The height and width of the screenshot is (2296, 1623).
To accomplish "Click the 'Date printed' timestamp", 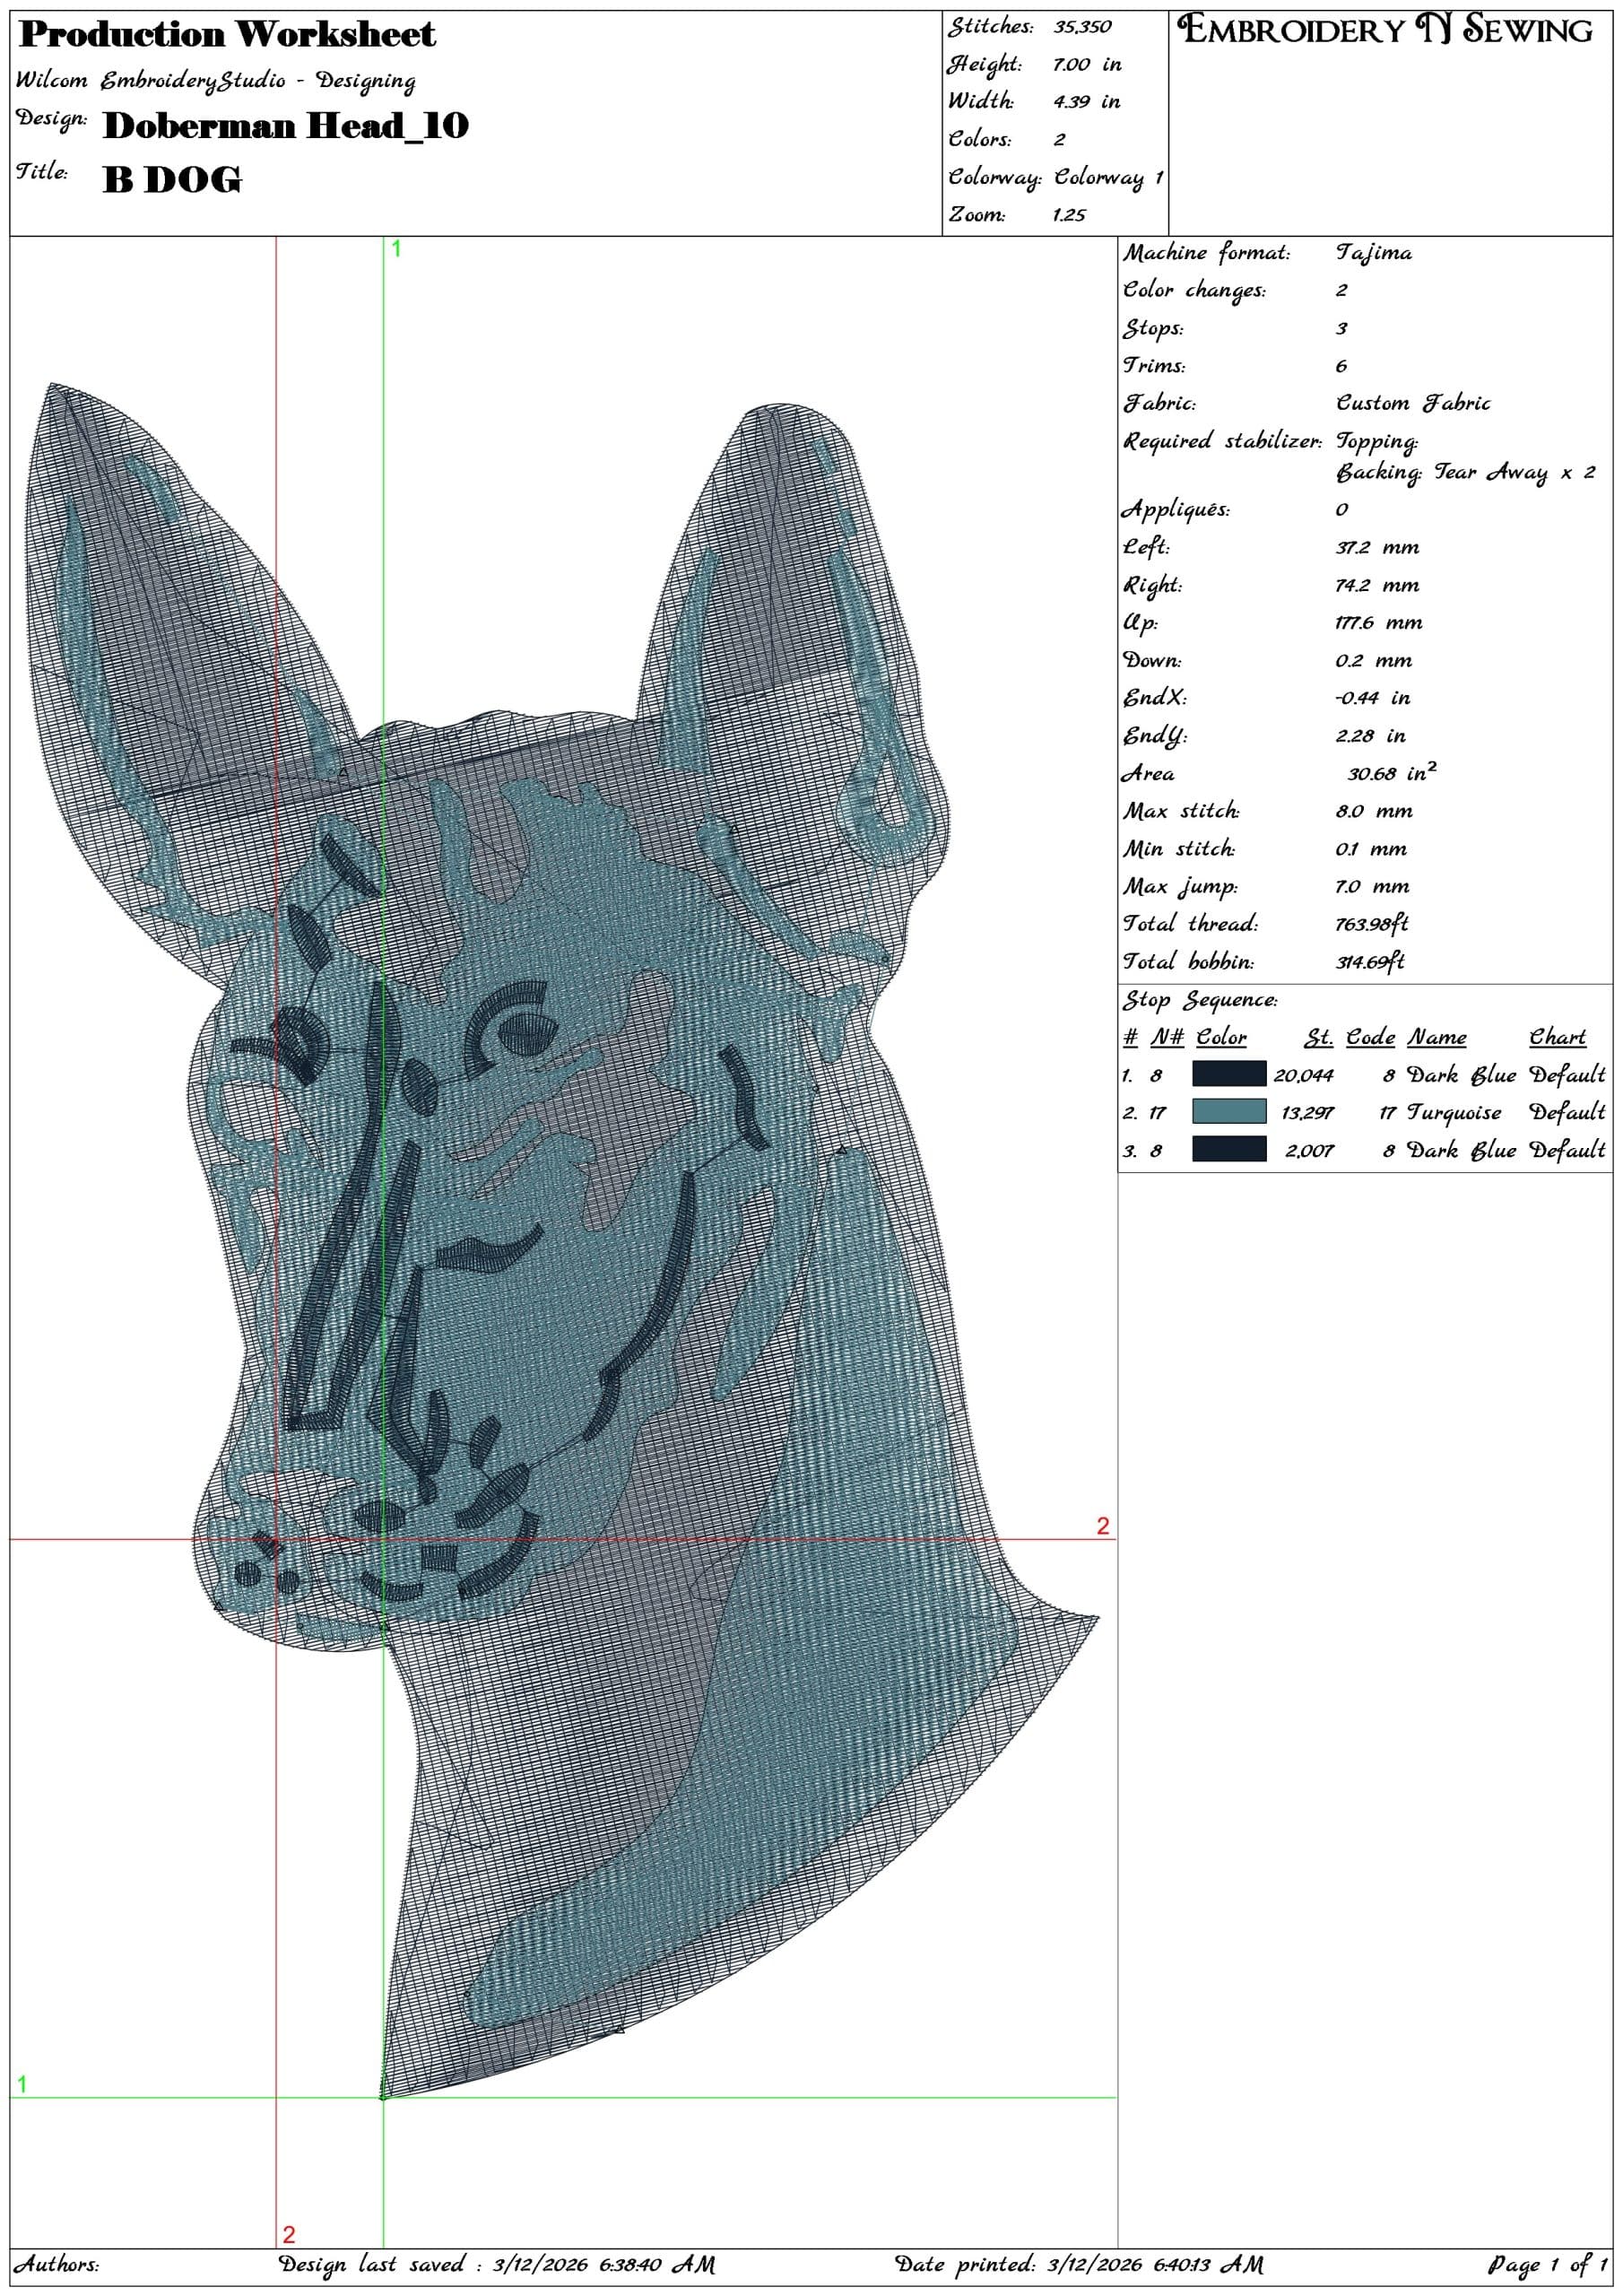I will point(1079,2264).
